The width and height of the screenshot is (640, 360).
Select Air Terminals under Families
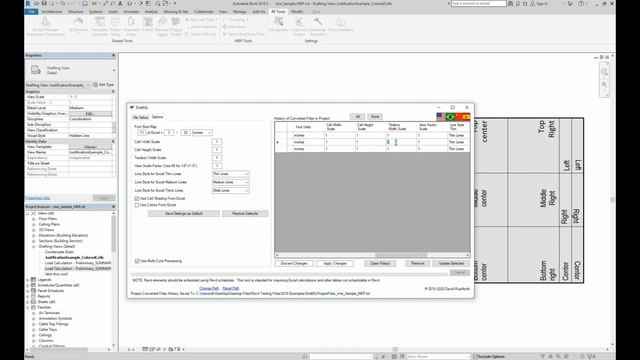point(49,313)
